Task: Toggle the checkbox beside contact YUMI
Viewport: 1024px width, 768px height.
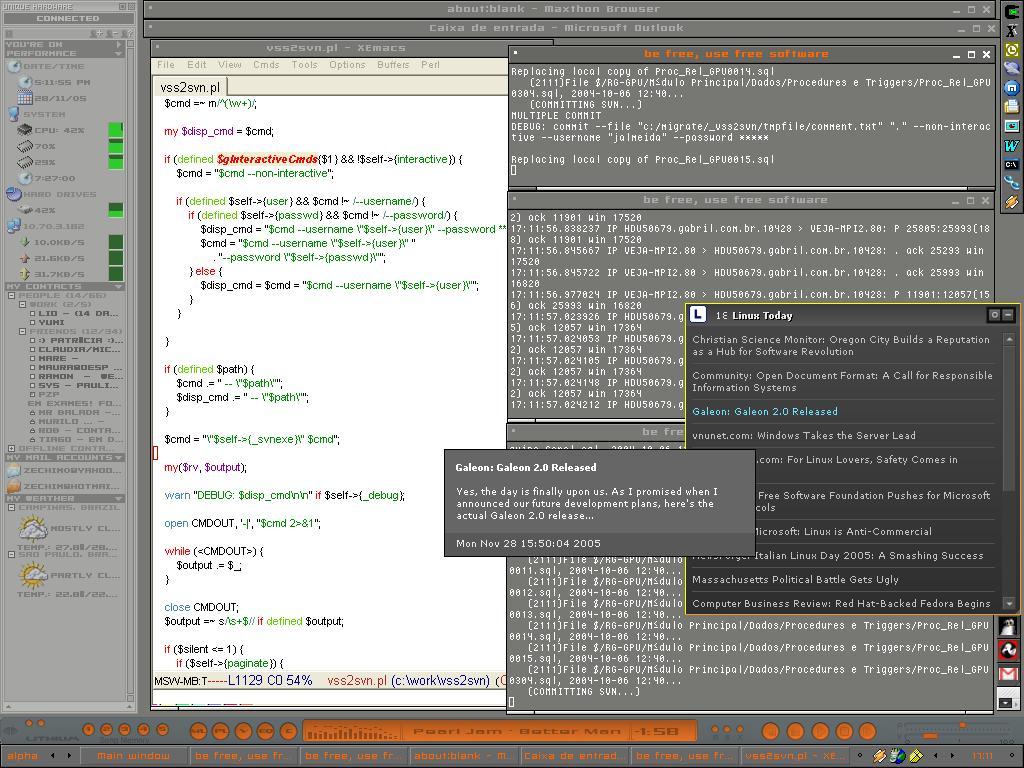Action: pos(33,323)
